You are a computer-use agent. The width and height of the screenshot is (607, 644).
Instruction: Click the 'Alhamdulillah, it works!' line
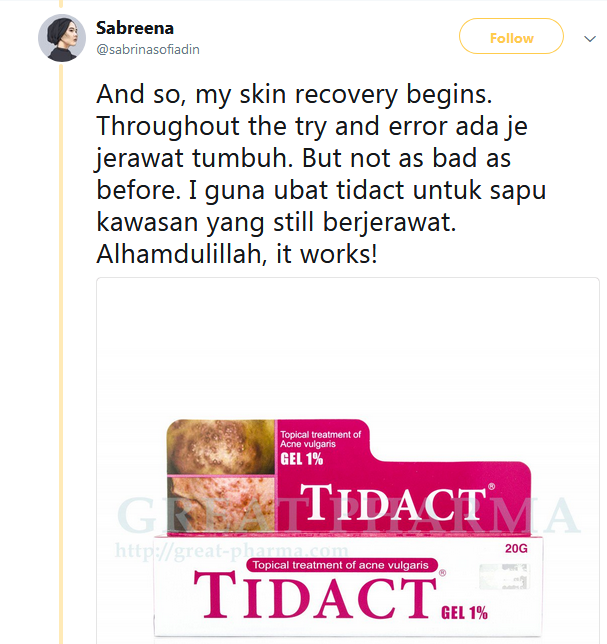(x=237, y=254)
